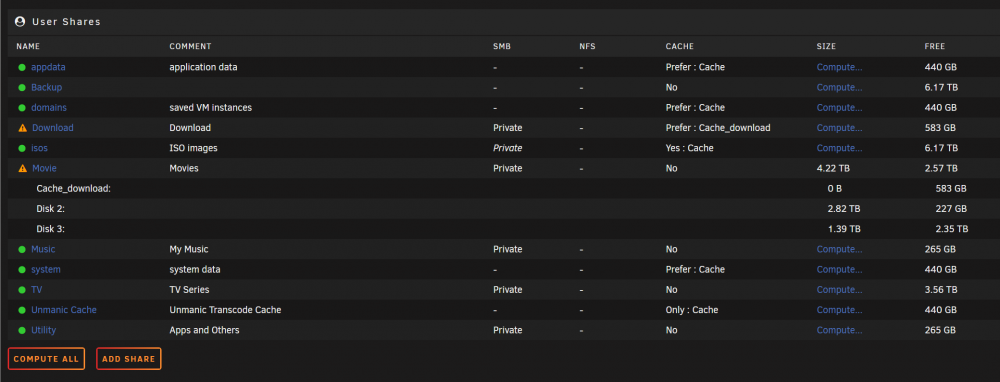This screenshot has width=1000, height=382.
Task: Open the appdata share settings
Action: coord(48,67)
